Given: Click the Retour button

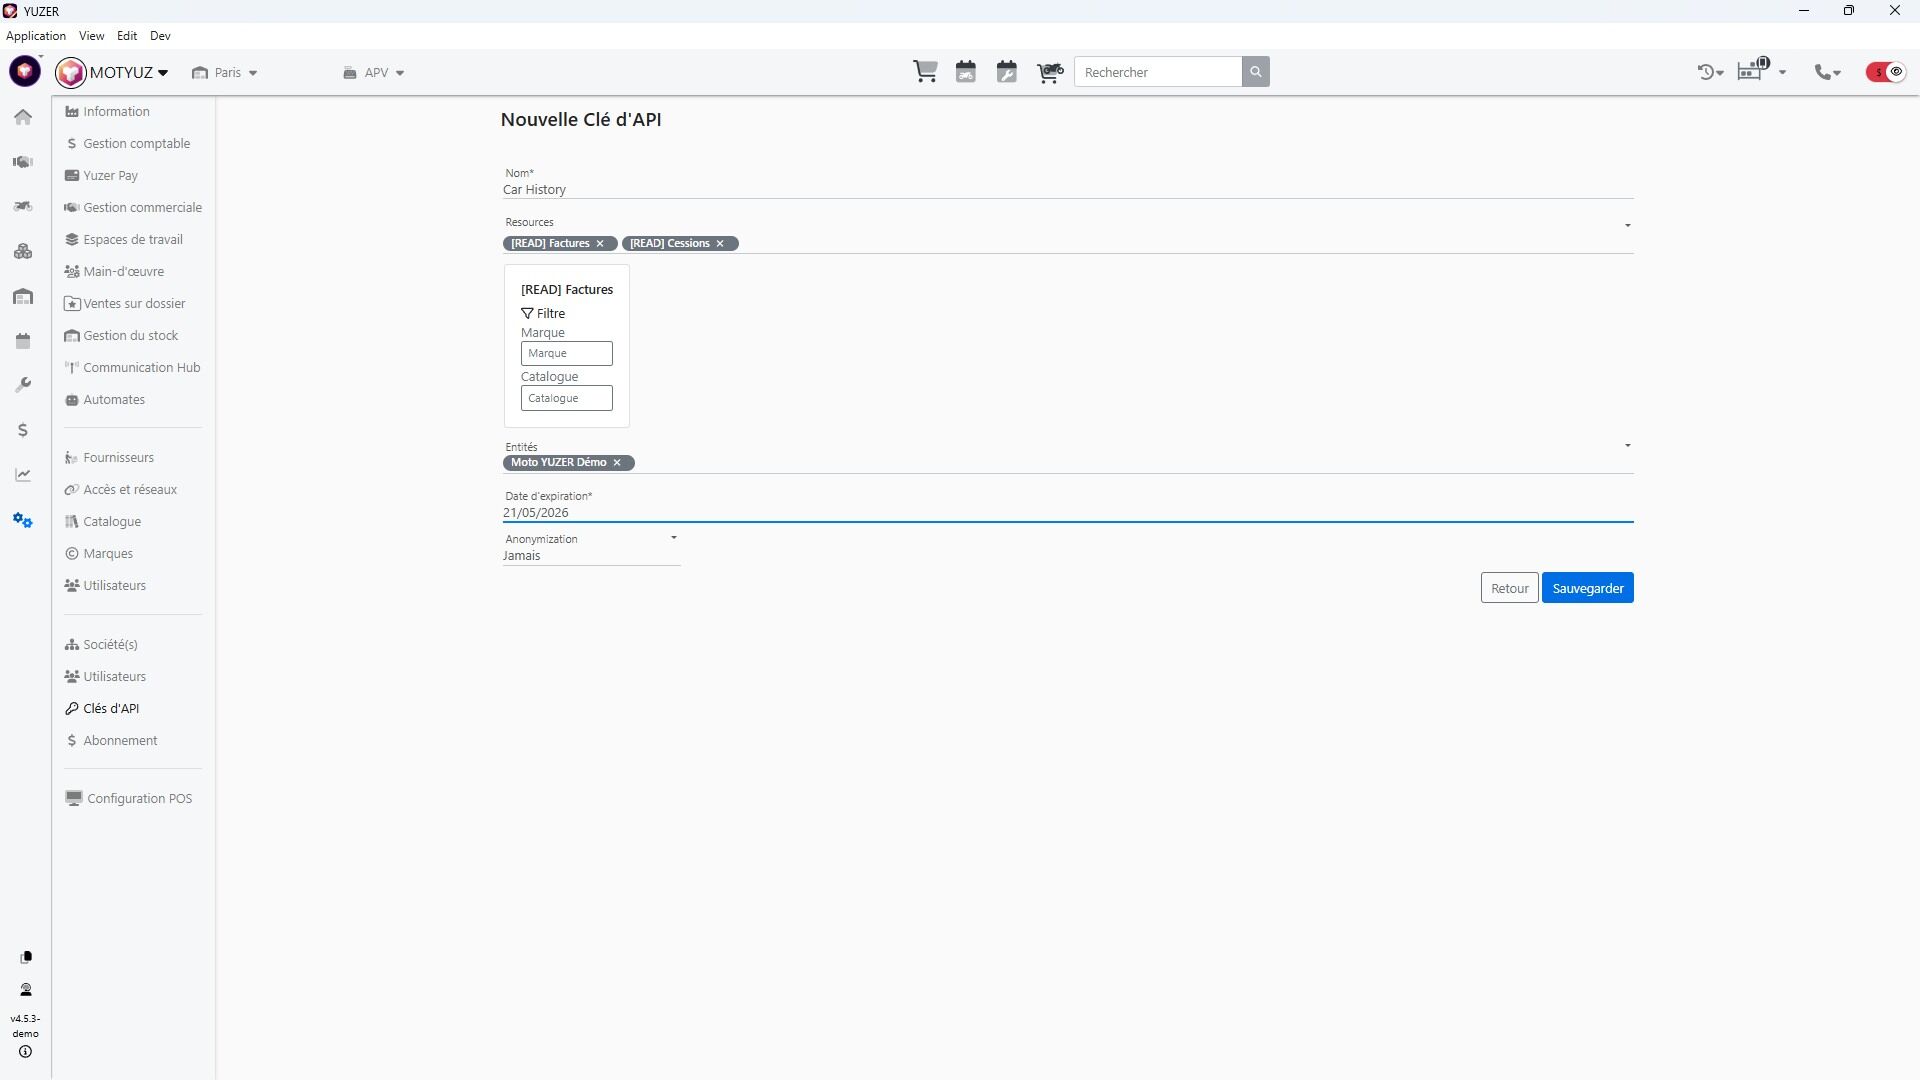Looking at the screenshot, I should (1509, 588).
